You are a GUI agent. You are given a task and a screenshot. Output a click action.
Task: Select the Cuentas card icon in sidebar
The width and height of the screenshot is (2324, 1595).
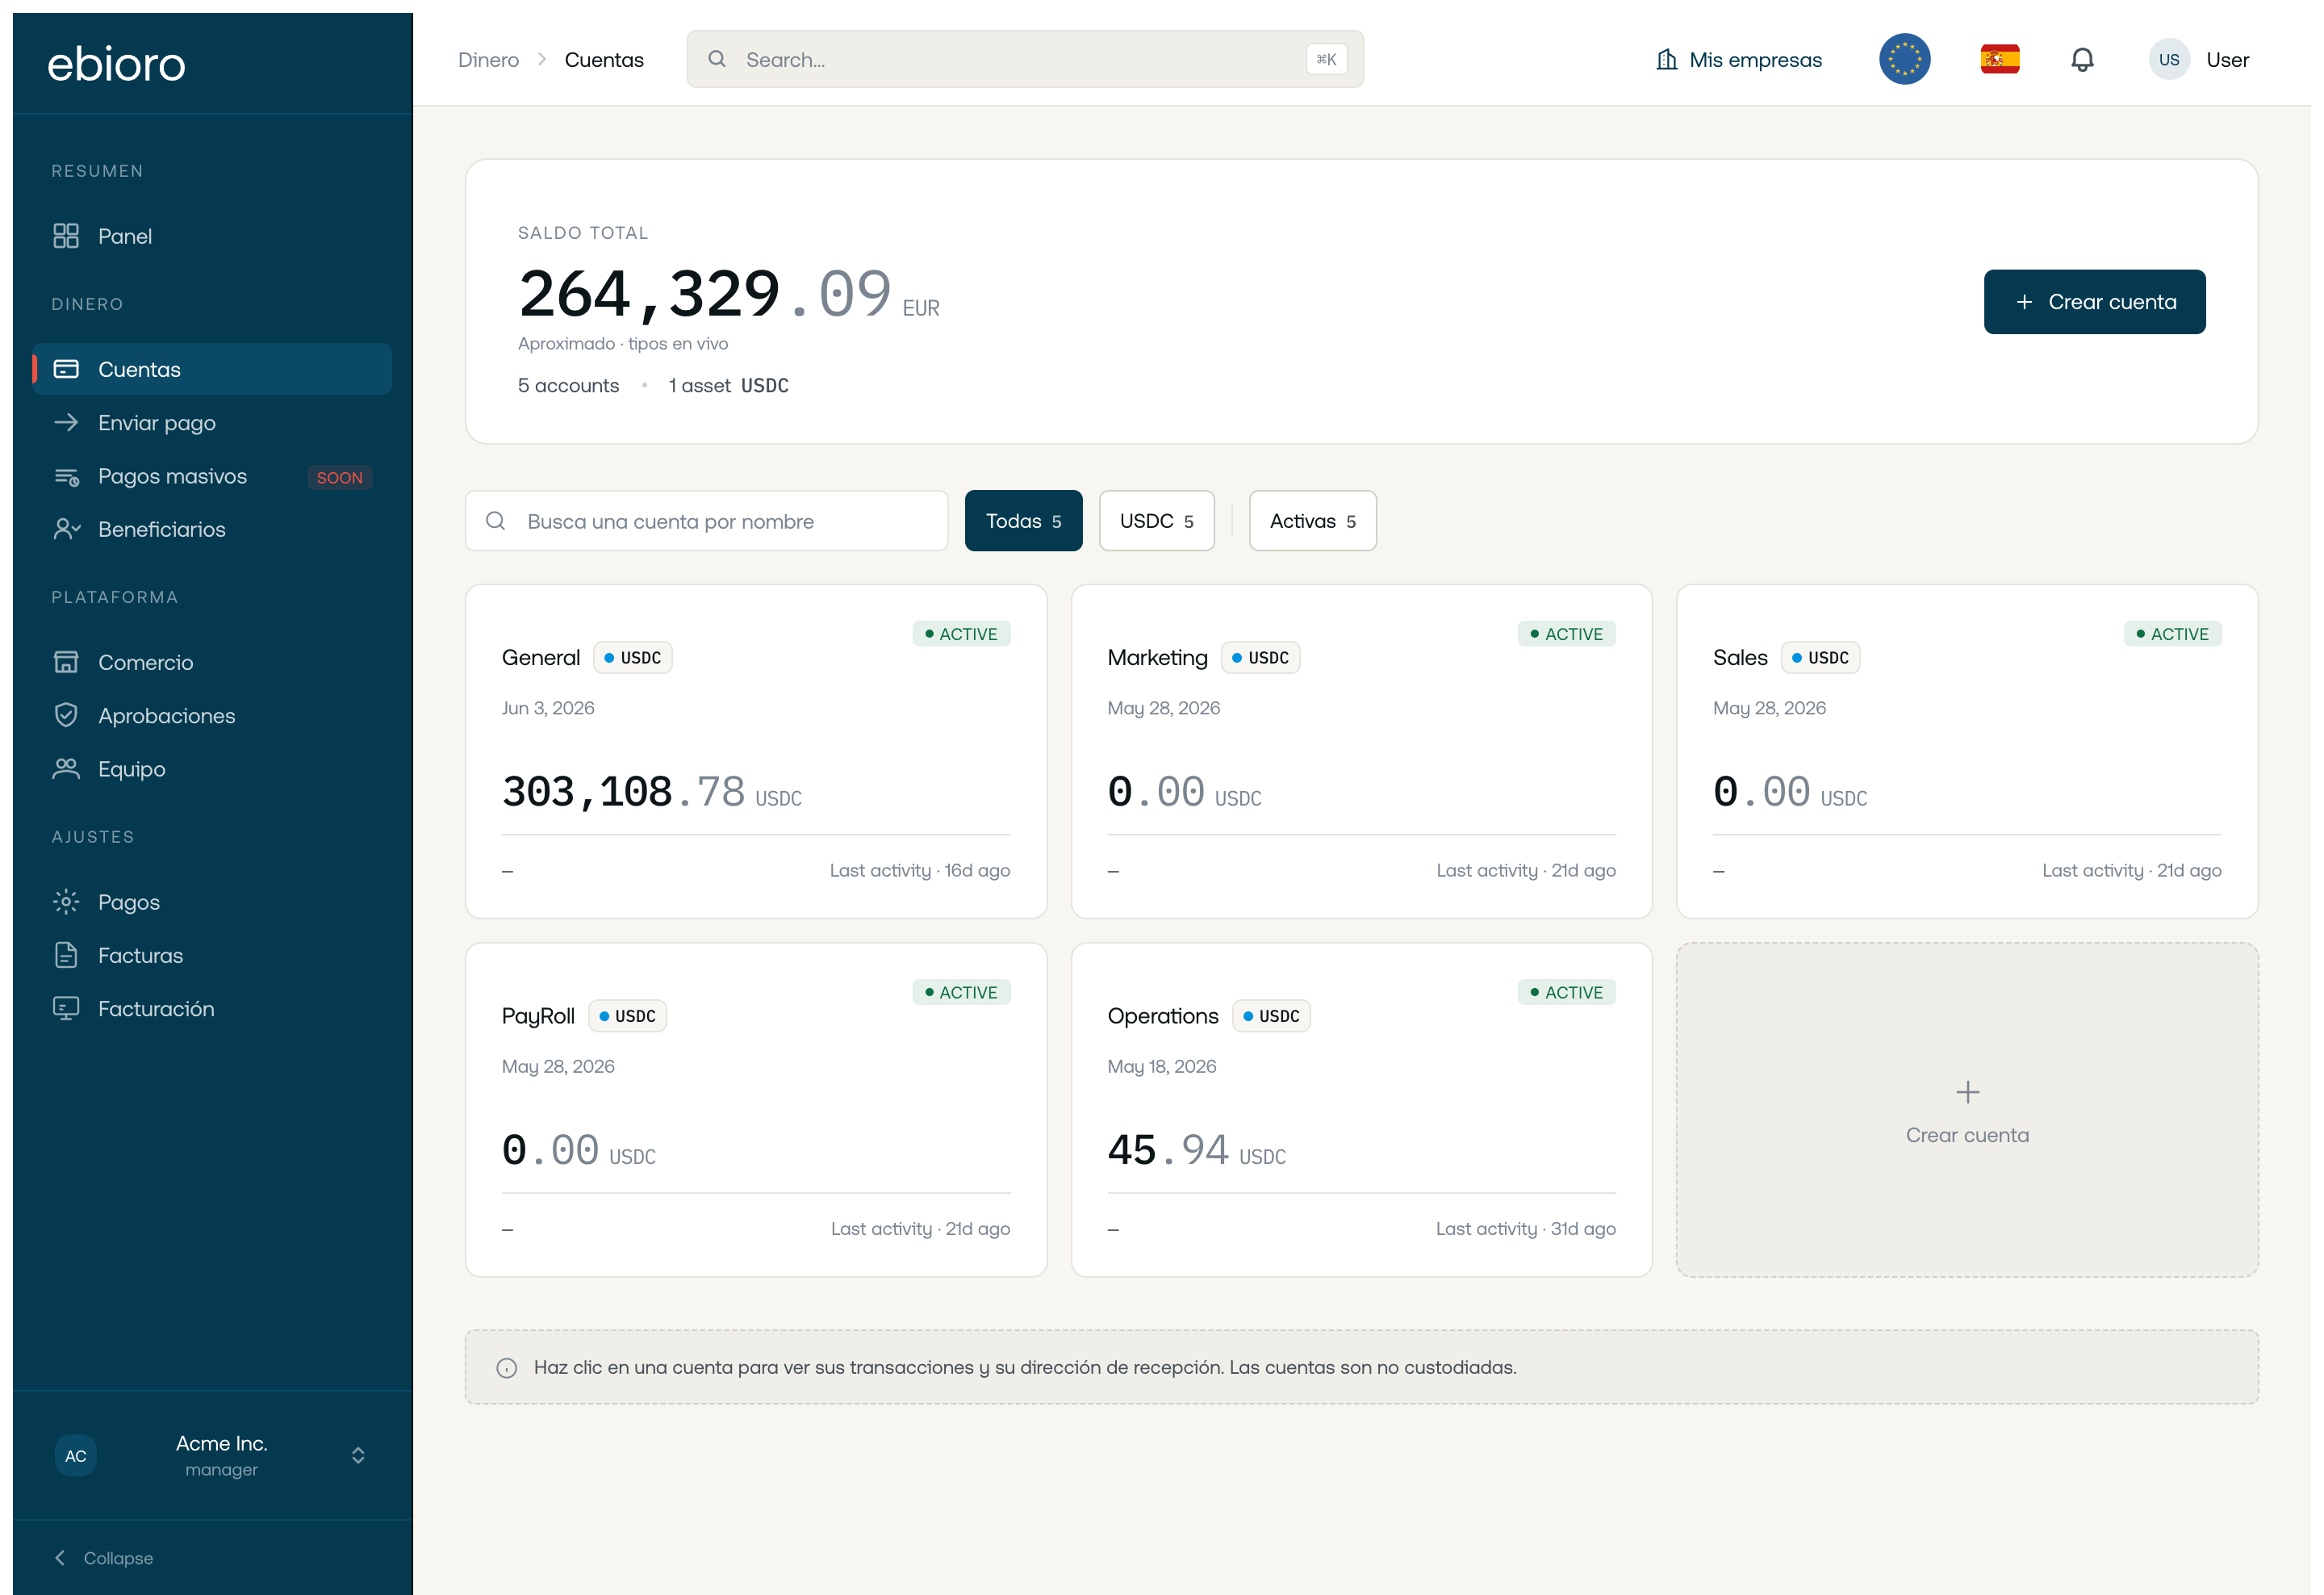click(x=66, y=369)
